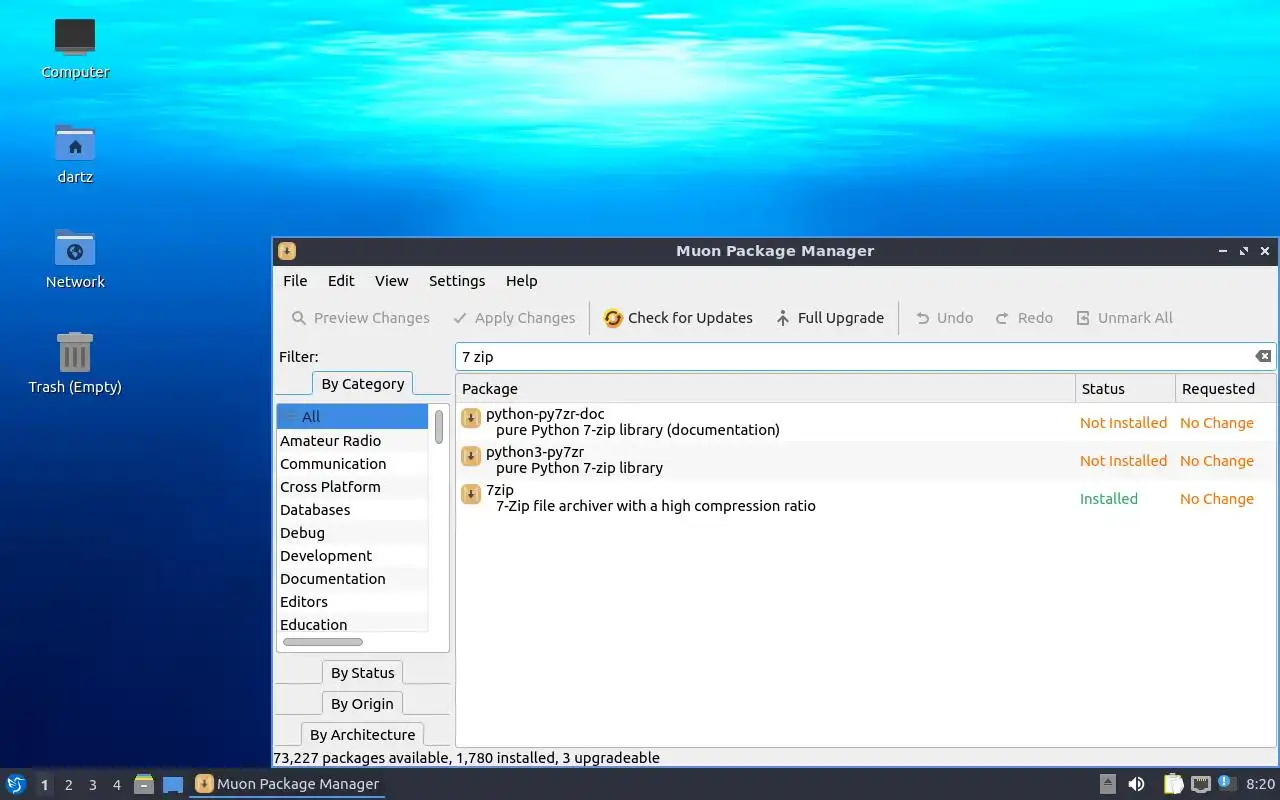Open the Network desktop icon
This screenshot has width=1280, height=800.
[75, 258]
